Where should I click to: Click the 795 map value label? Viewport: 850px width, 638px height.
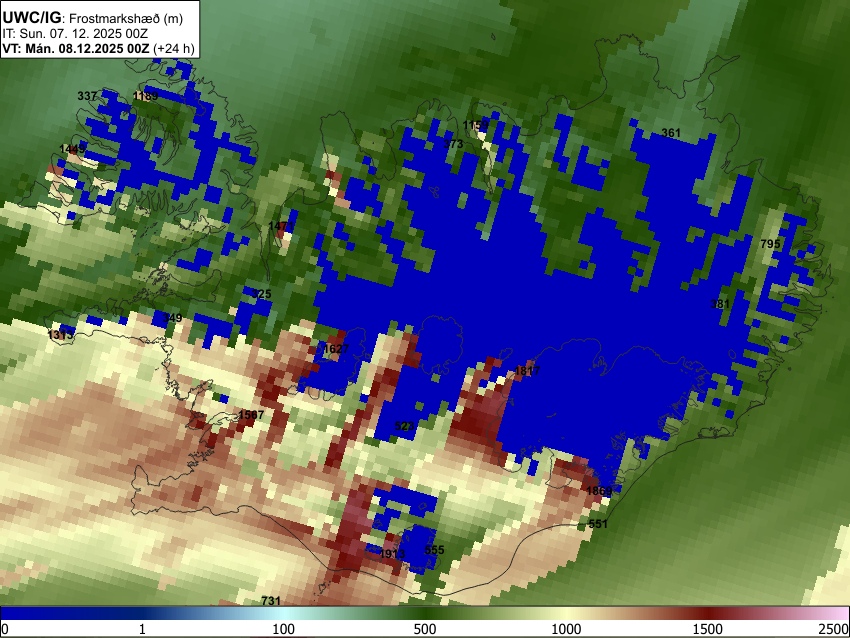(x=770, y=244)
